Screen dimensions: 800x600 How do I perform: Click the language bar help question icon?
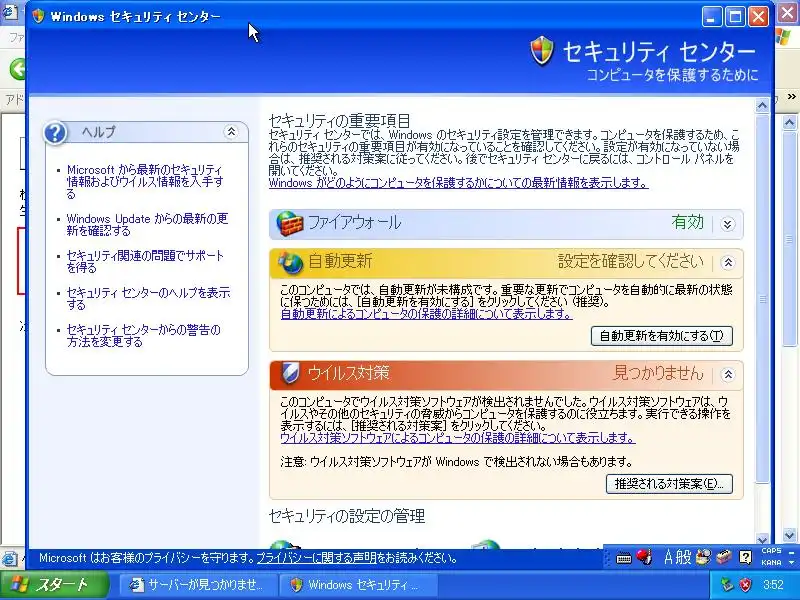click(745, 557)
